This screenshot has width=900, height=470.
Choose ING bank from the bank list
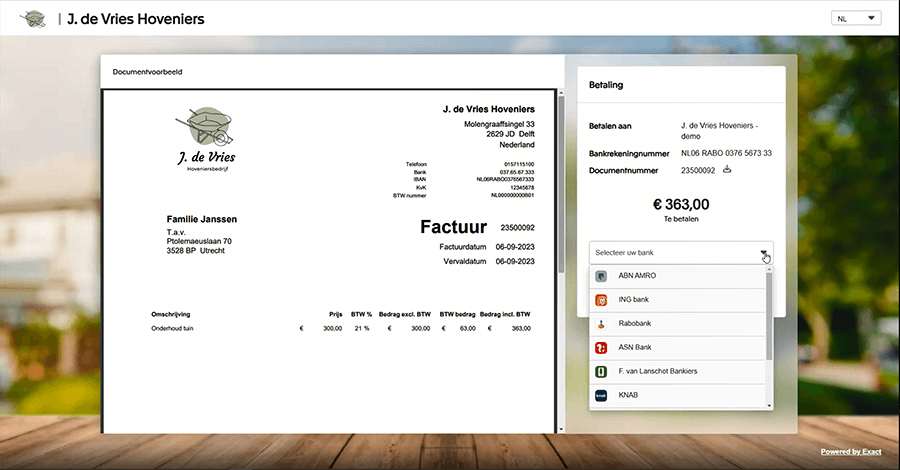coord(677,300)
